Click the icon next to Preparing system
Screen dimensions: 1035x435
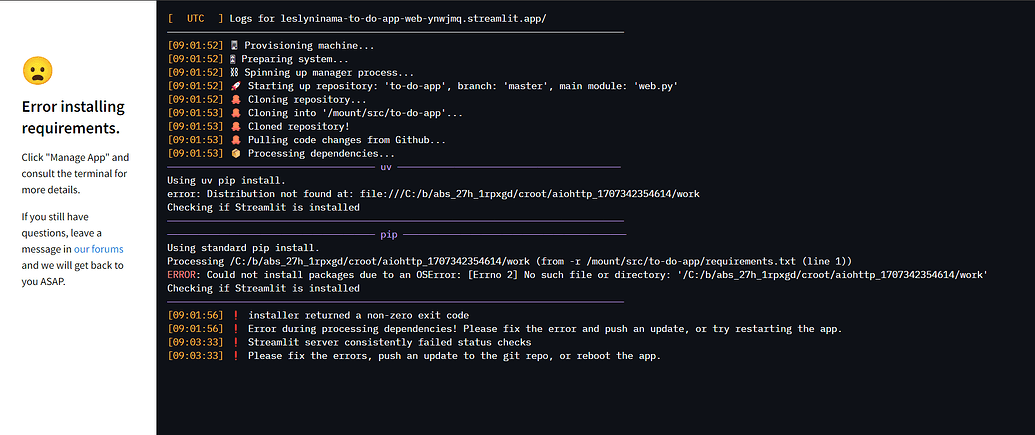235,59
